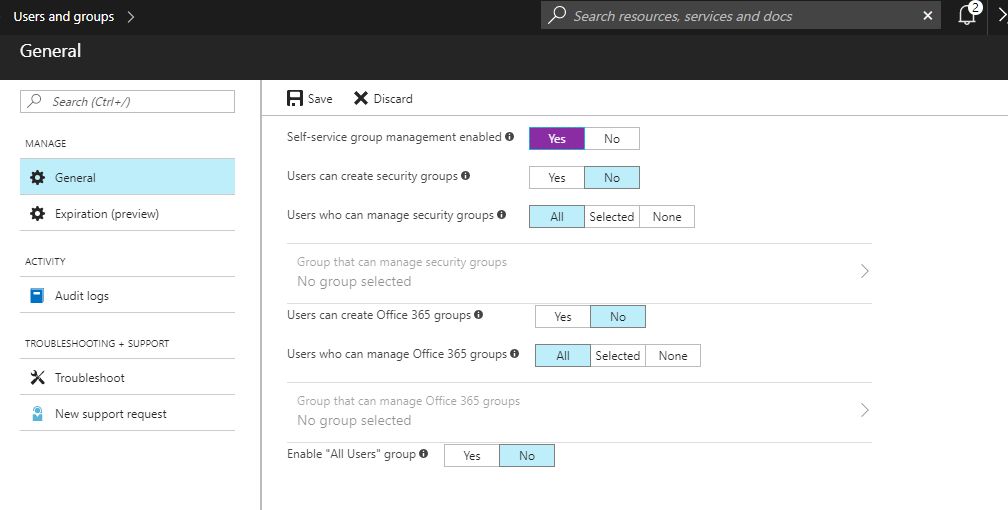Image resolution: width=1008 pixels, height=510 pixels.
Task: Click info icon for Users can create Office 365 groups
Action: (478, 314)
